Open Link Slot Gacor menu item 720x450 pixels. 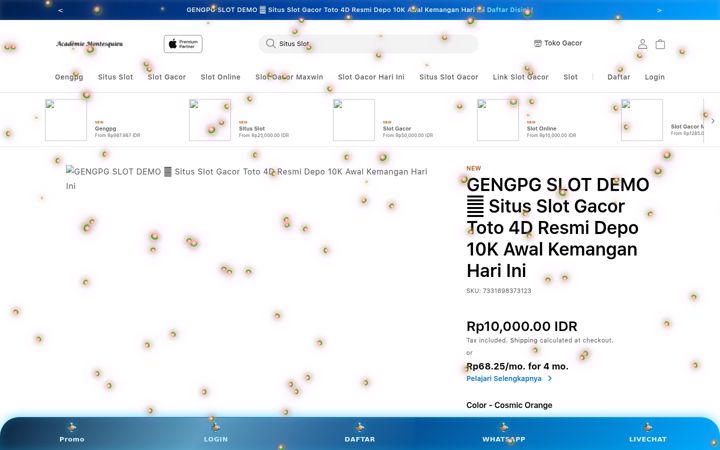(521, 77)
